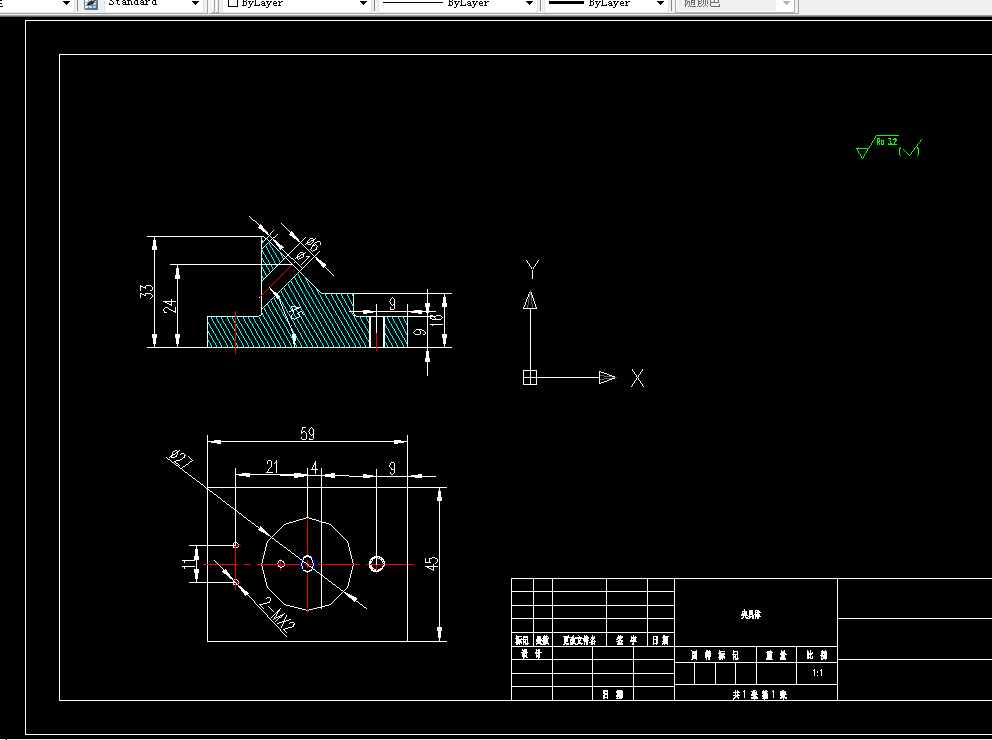Click the 1:1 scale value in the title block
The width and height of the screenshot is (992, 740).
point(818,673)
